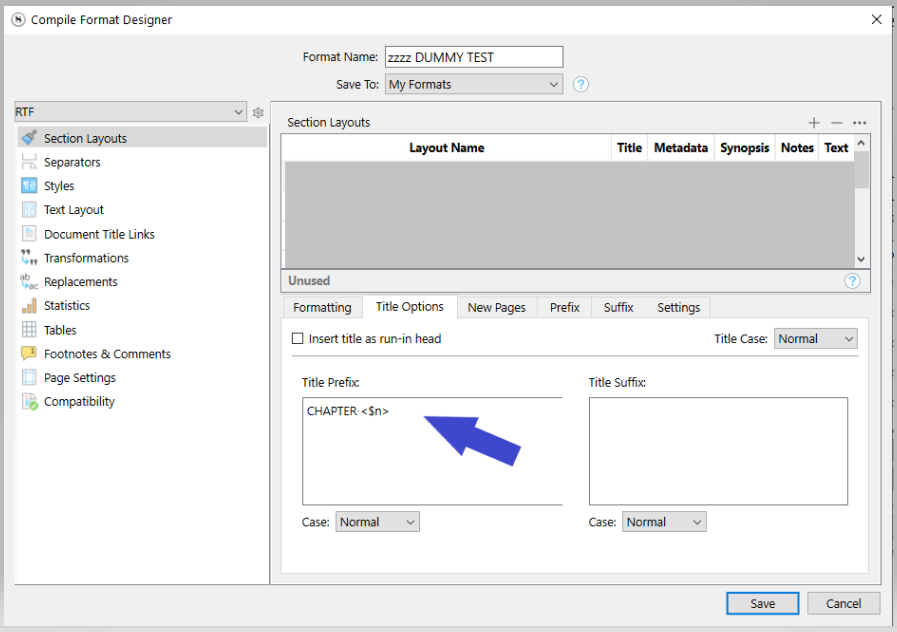The height and width of the screenshot is (632, 897).
Task: Click the Section Layouts paintbrush icon
Action: point(29,138)
